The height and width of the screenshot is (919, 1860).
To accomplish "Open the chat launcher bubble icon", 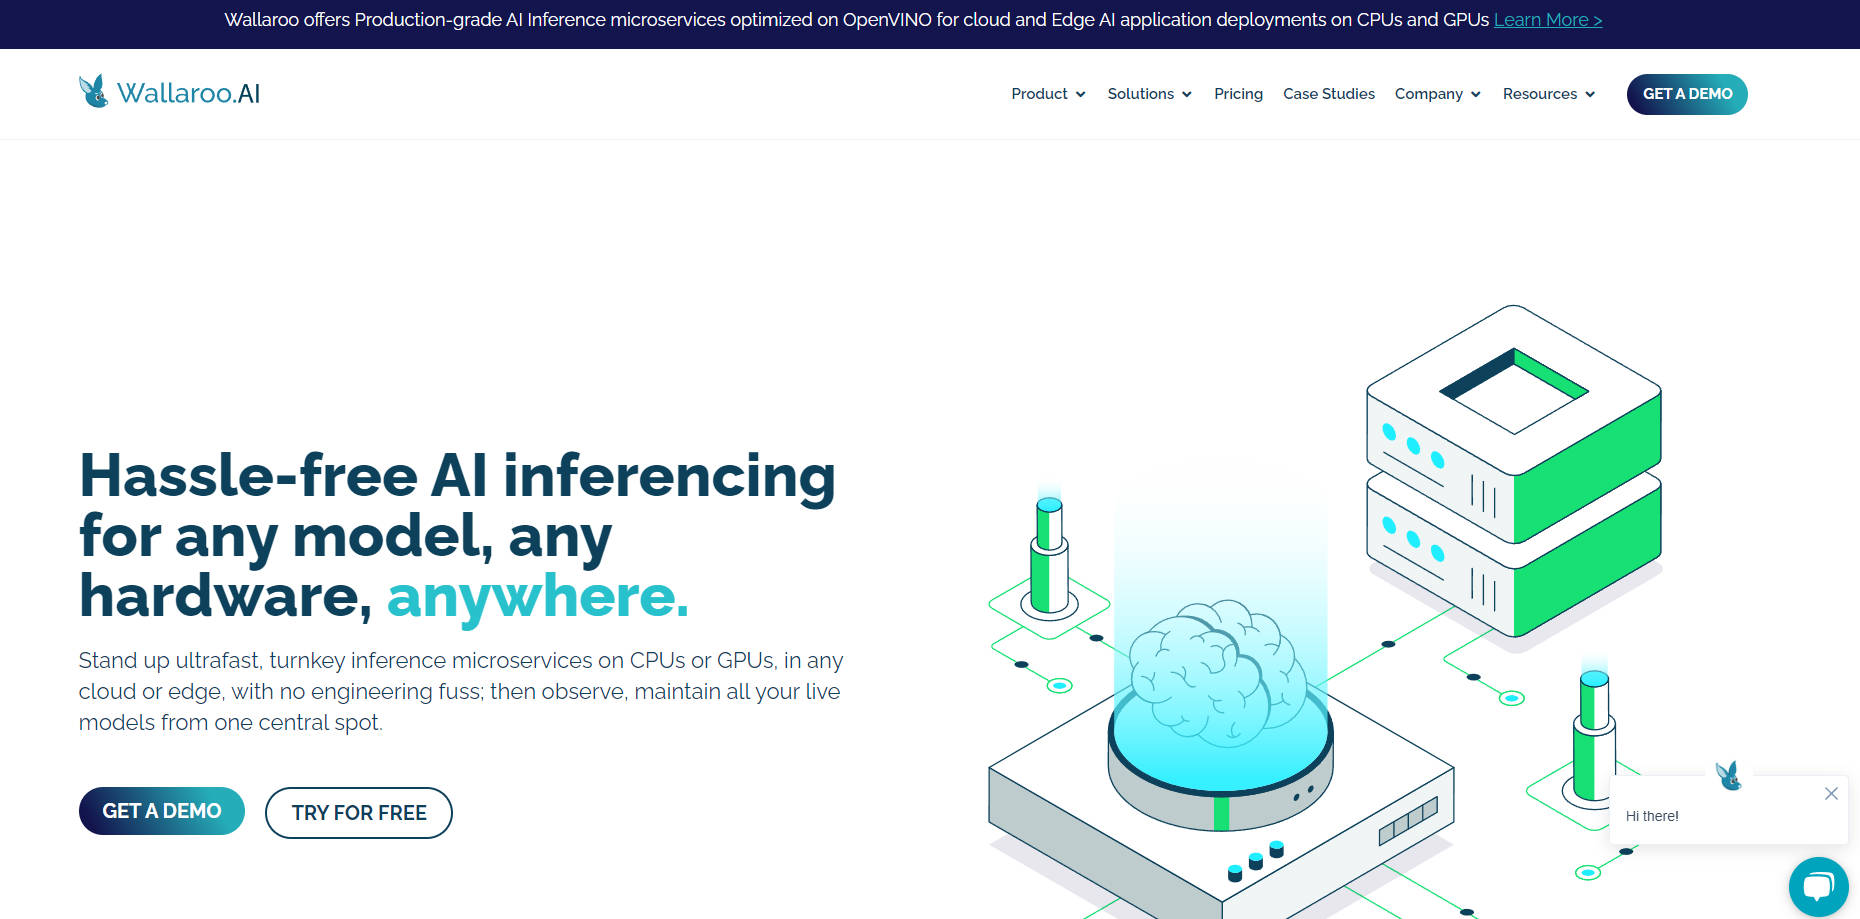I will (x=1817, y=886).
